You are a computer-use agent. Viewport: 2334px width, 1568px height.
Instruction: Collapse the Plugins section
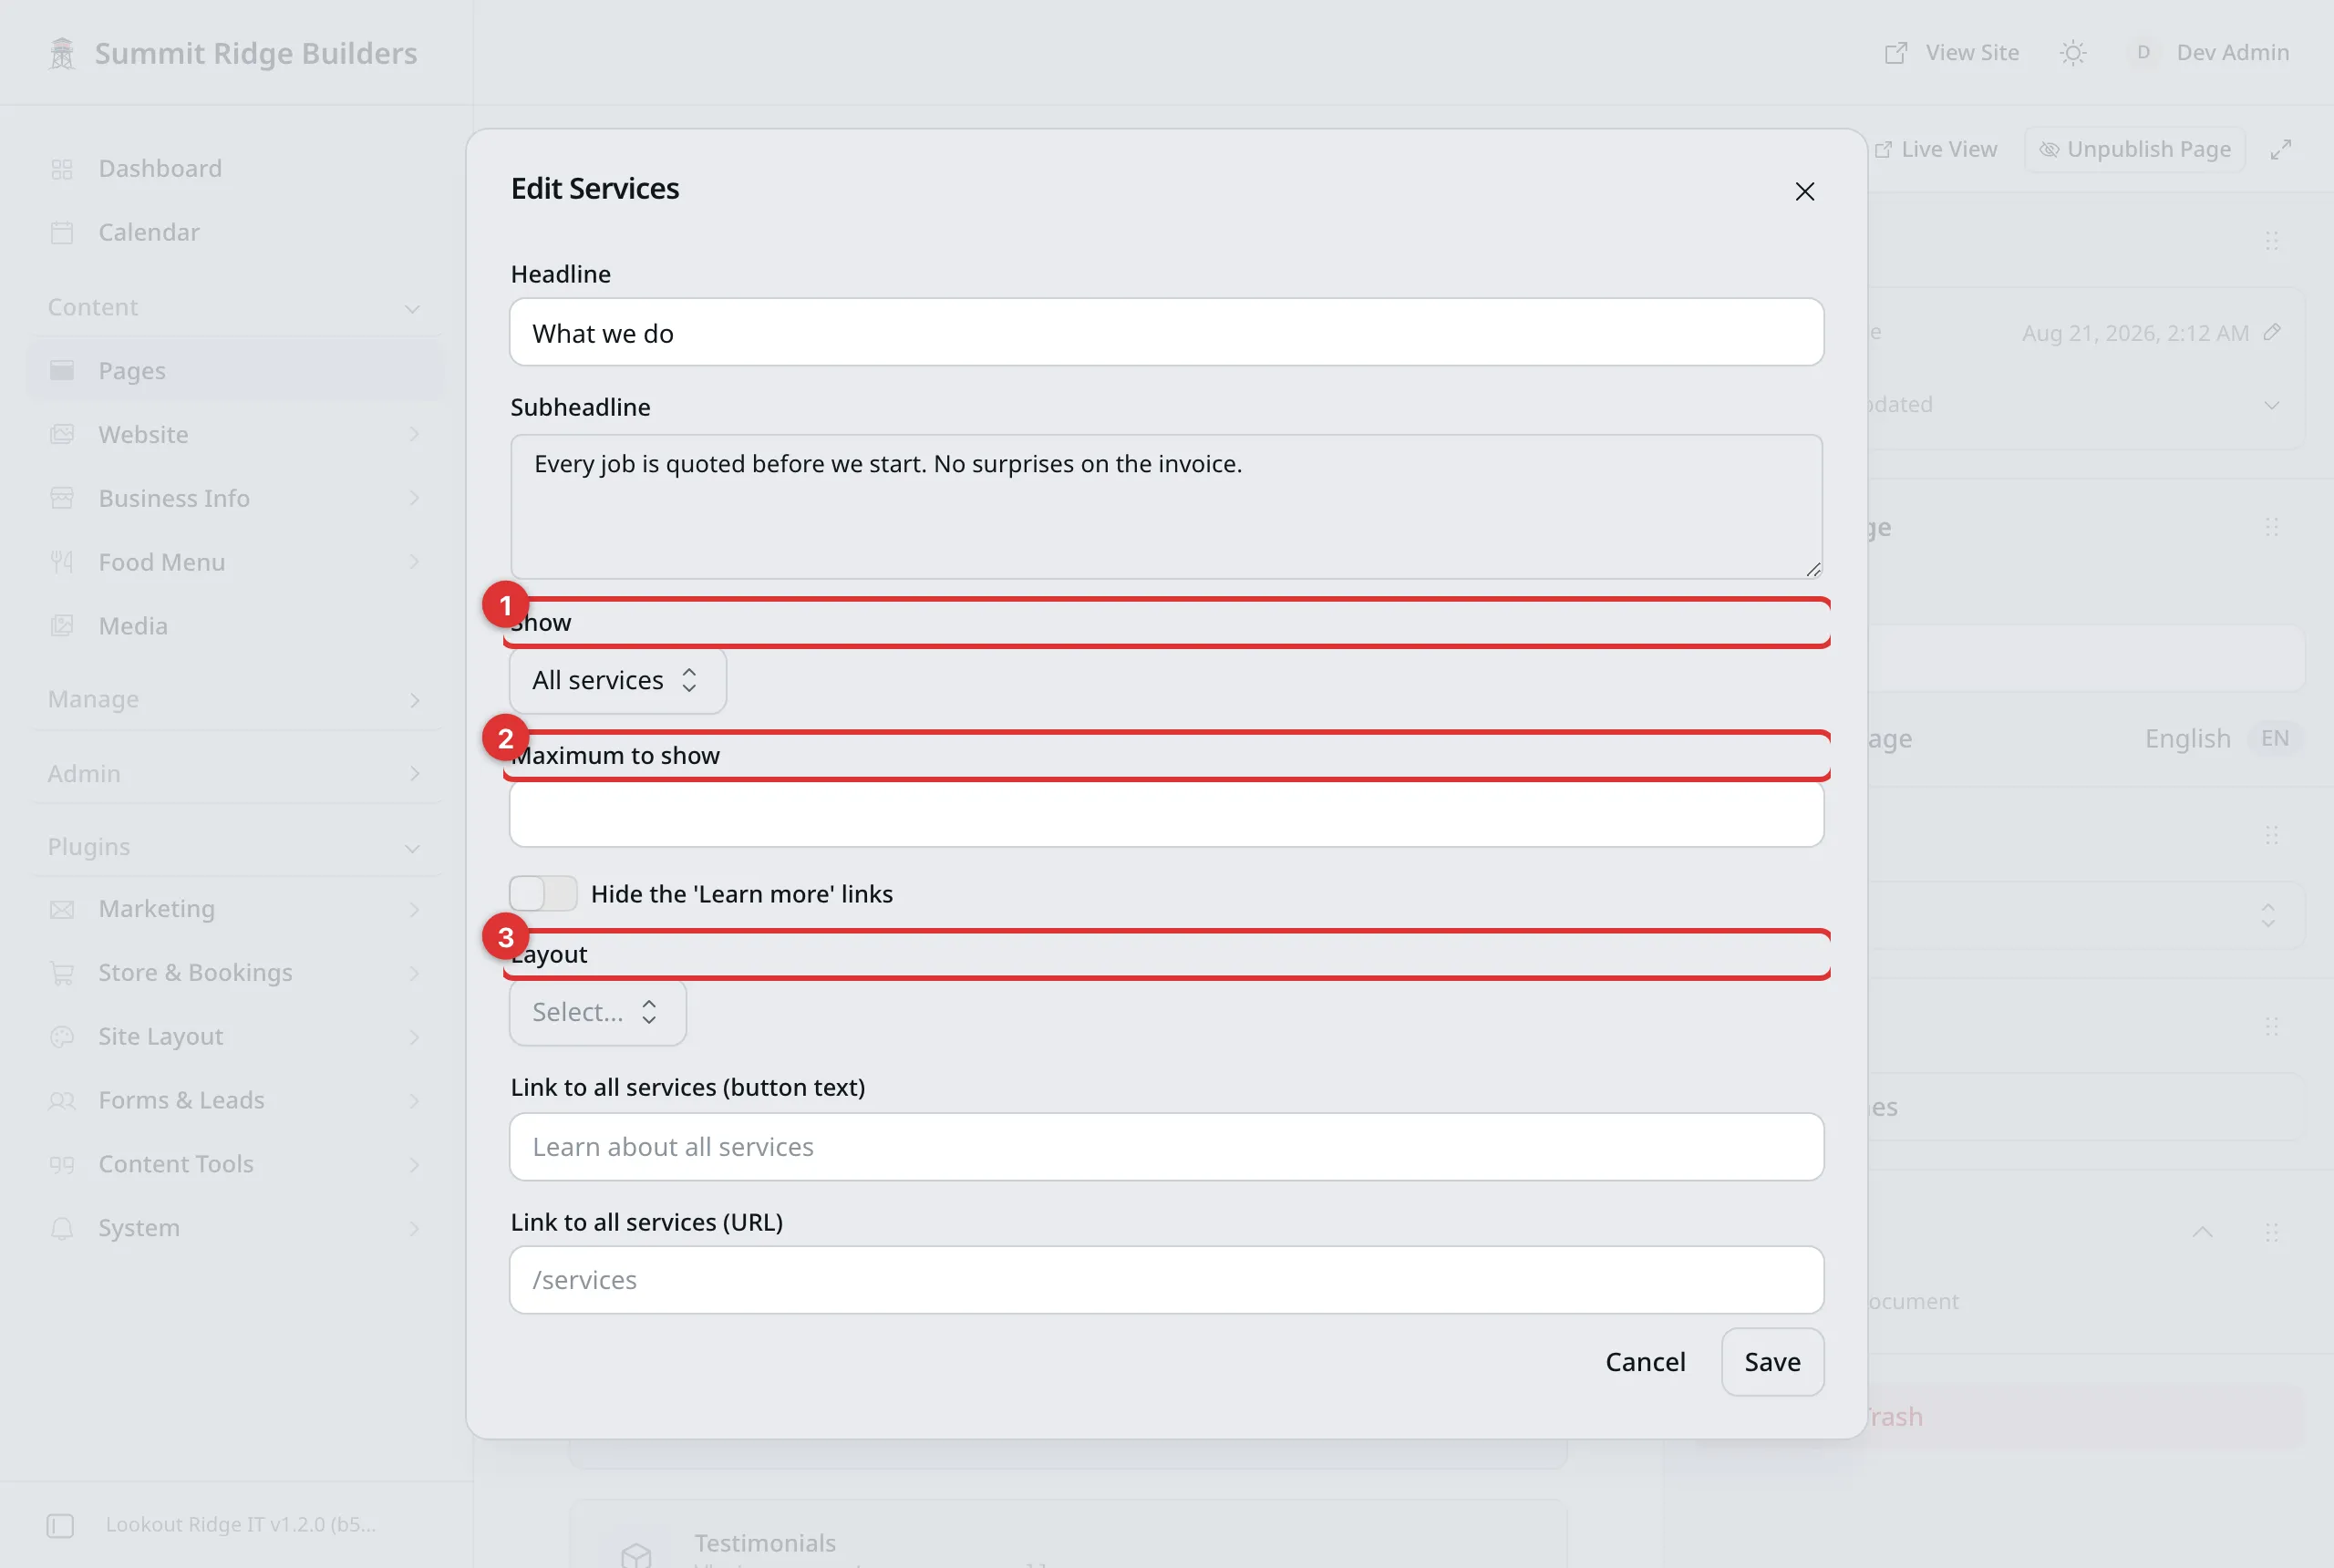tap(236, 846)
